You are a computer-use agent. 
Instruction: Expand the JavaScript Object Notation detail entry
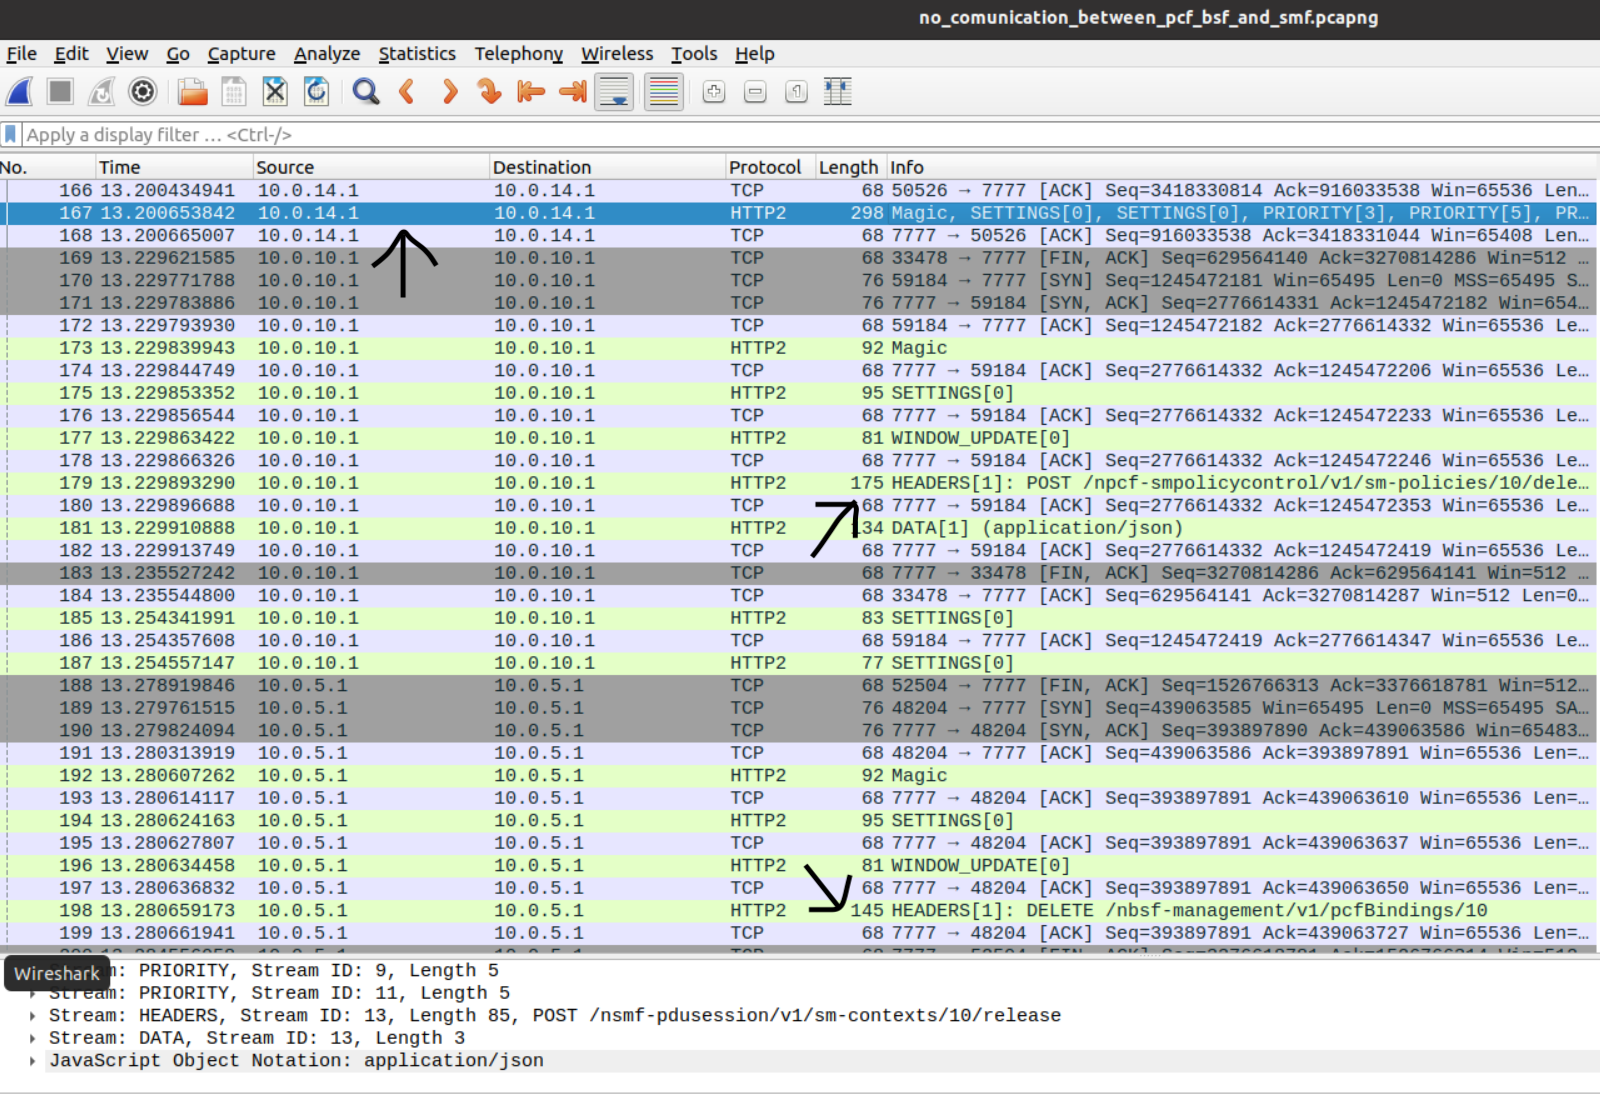pyautogui.click(x=32, y=1060)
